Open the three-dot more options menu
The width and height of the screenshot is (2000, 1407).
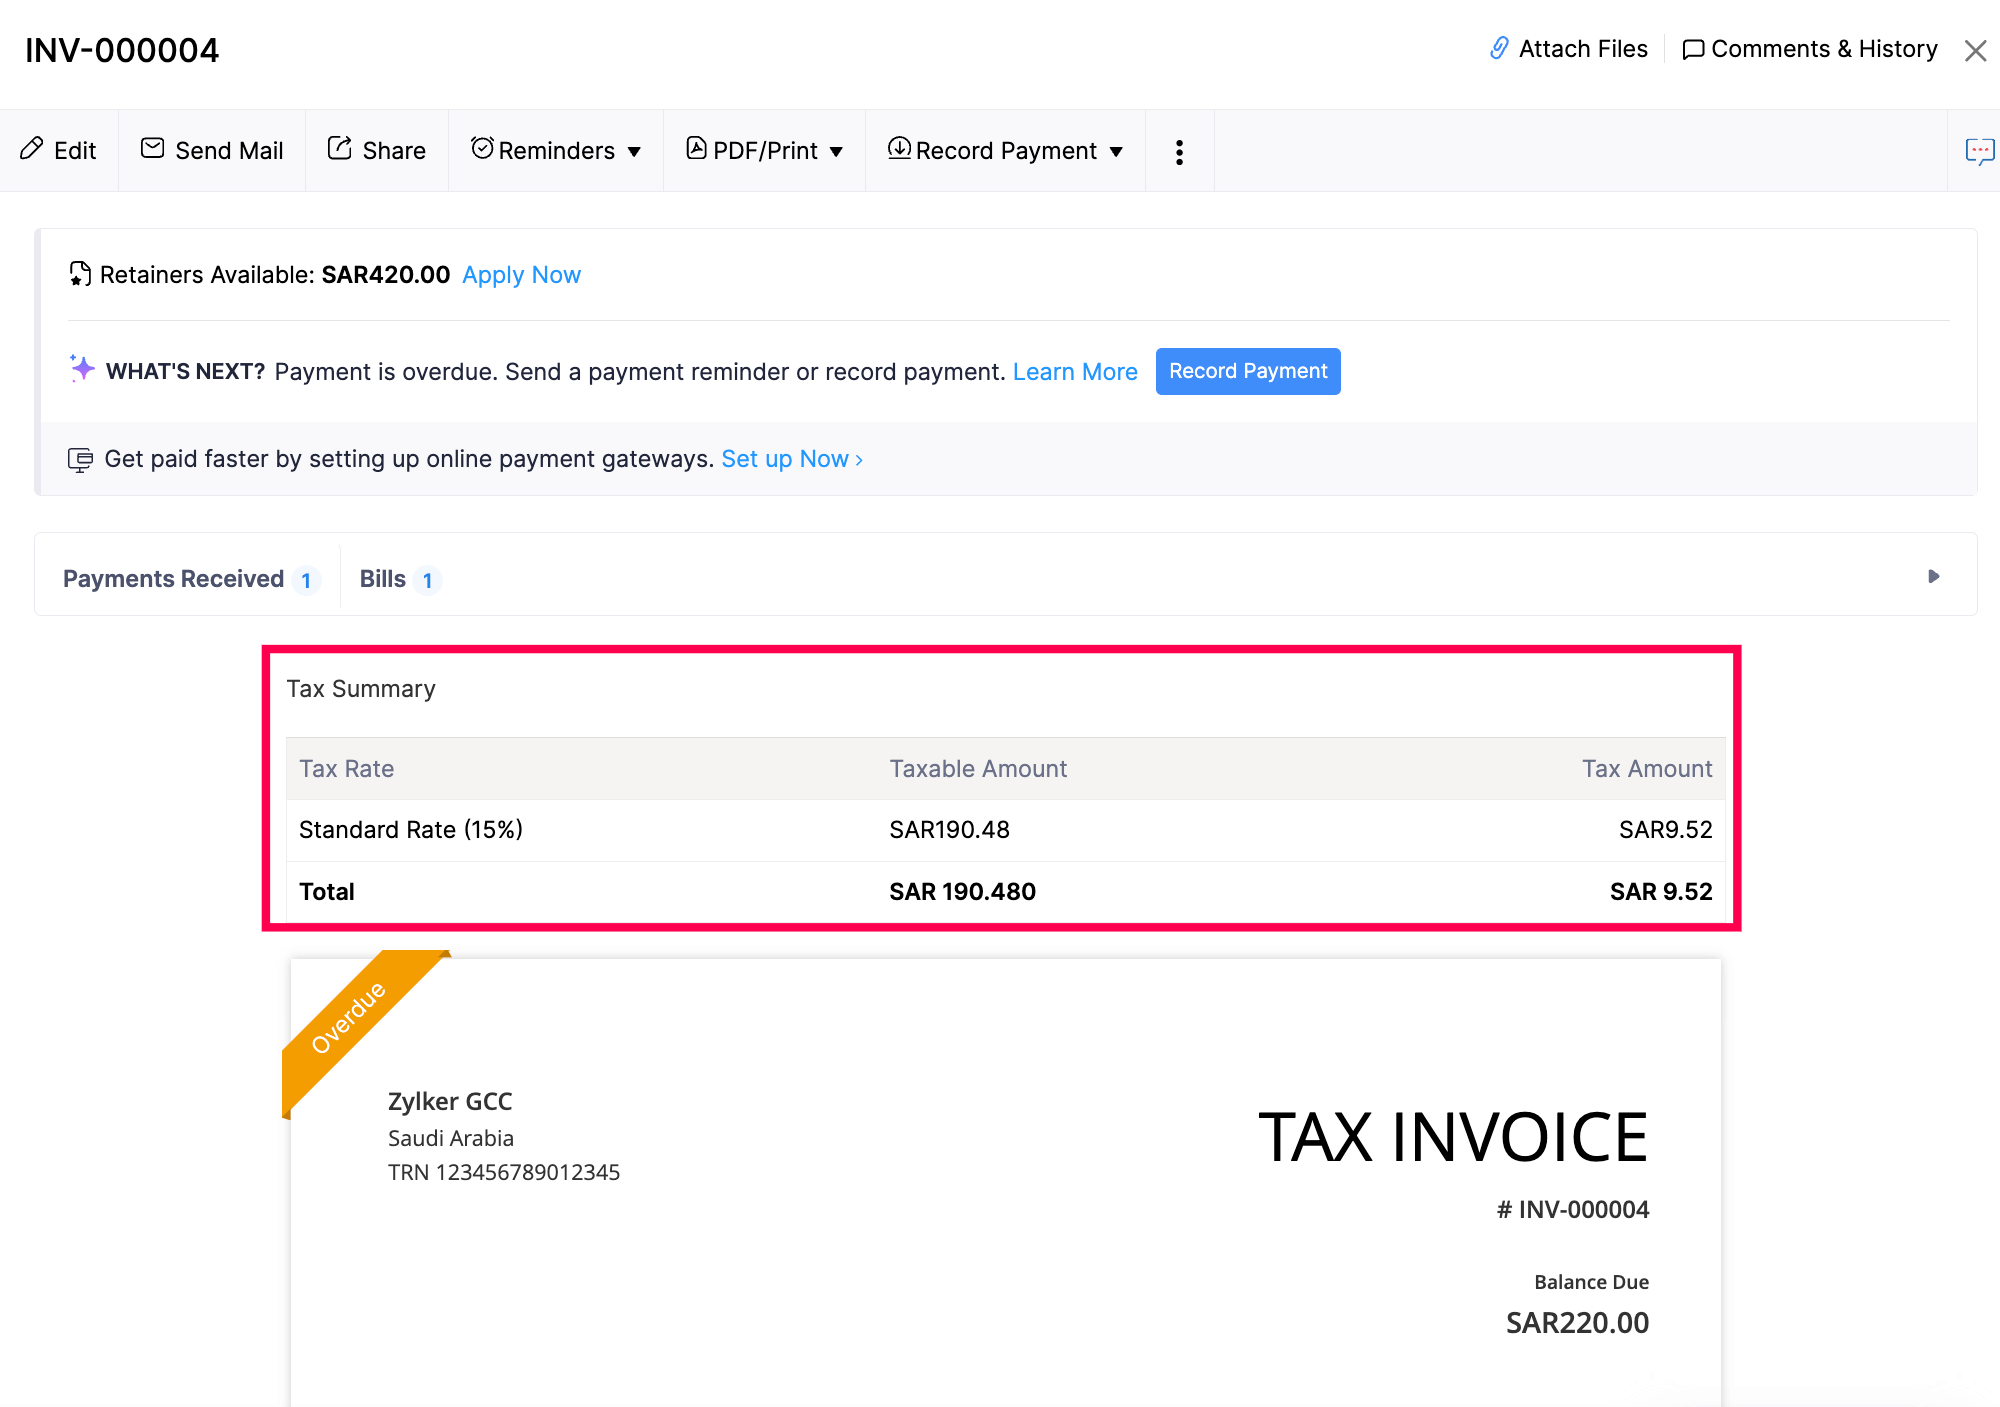pos(1179,151)
